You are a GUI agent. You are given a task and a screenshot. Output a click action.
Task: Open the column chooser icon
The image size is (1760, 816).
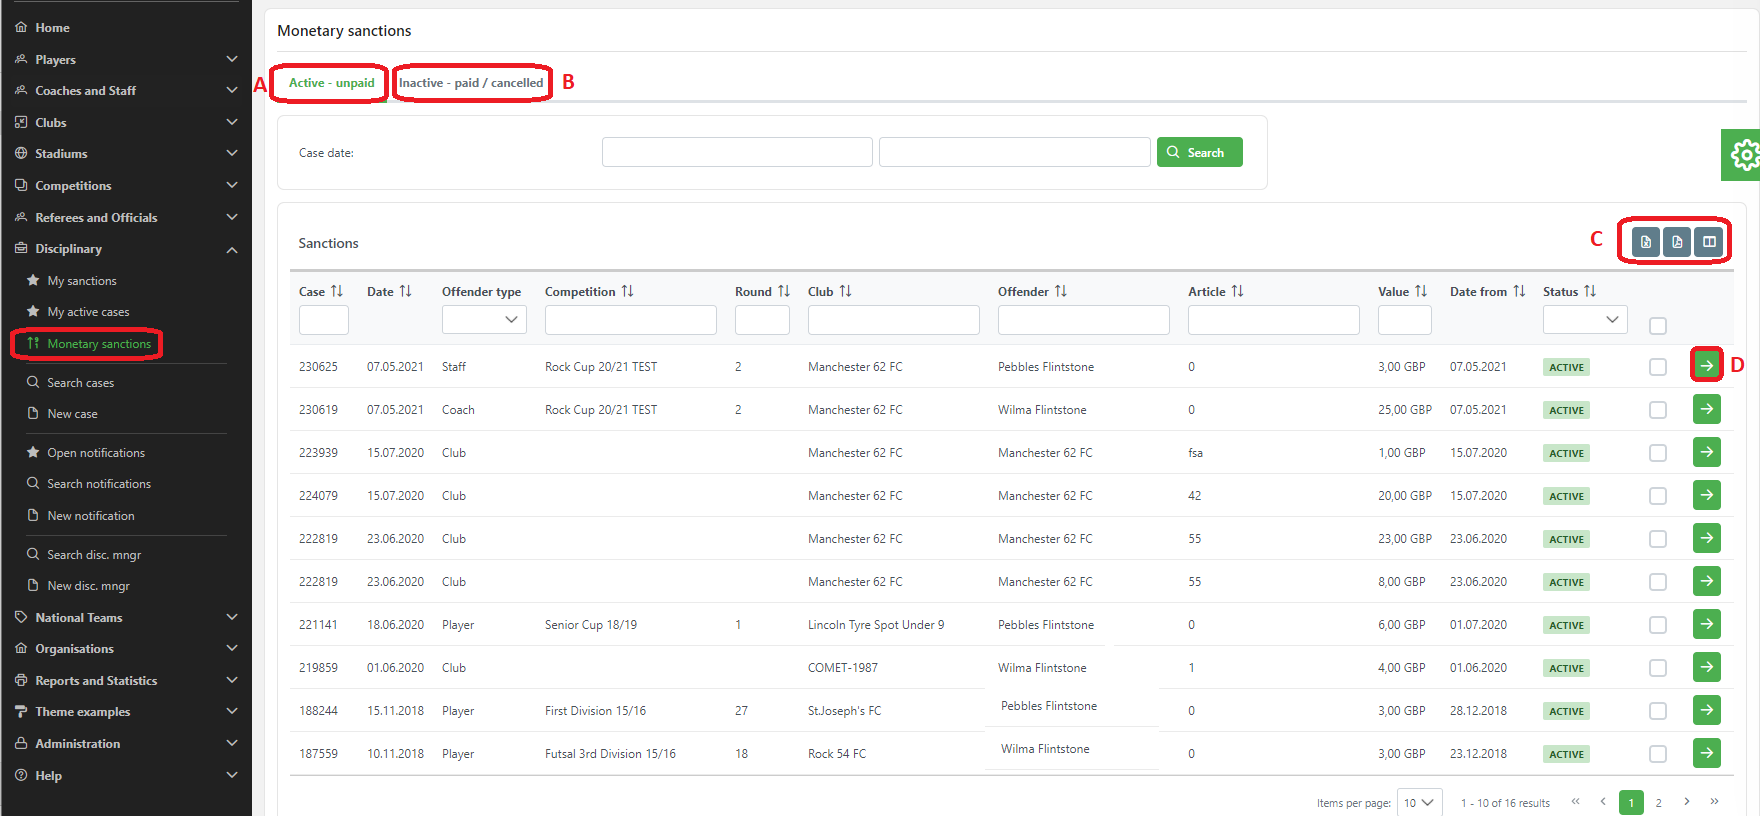point(1709,242)
